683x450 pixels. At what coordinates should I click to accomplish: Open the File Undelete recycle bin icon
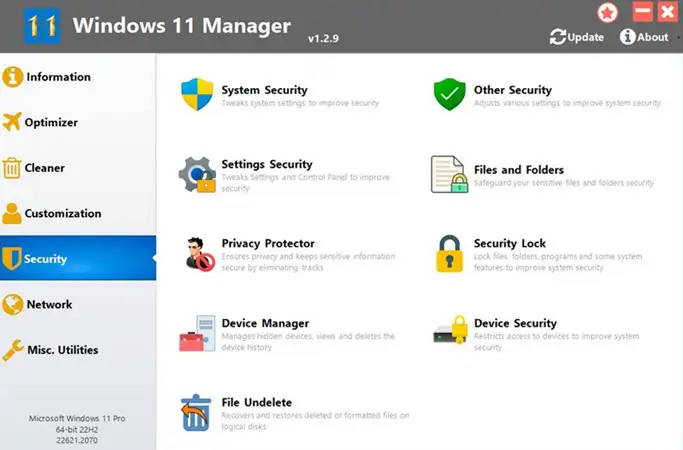coord(196,413)
